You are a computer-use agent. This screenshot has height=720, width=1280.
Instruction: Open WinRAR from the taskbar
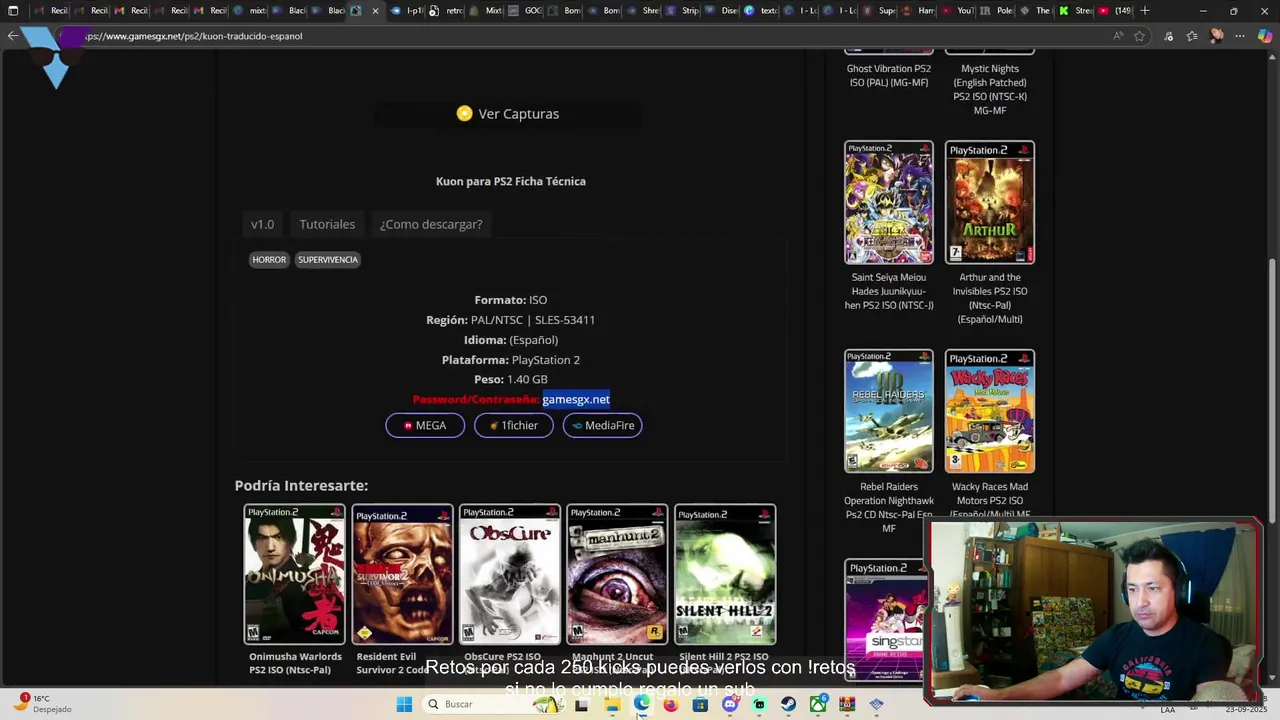(x=847, y=704)
